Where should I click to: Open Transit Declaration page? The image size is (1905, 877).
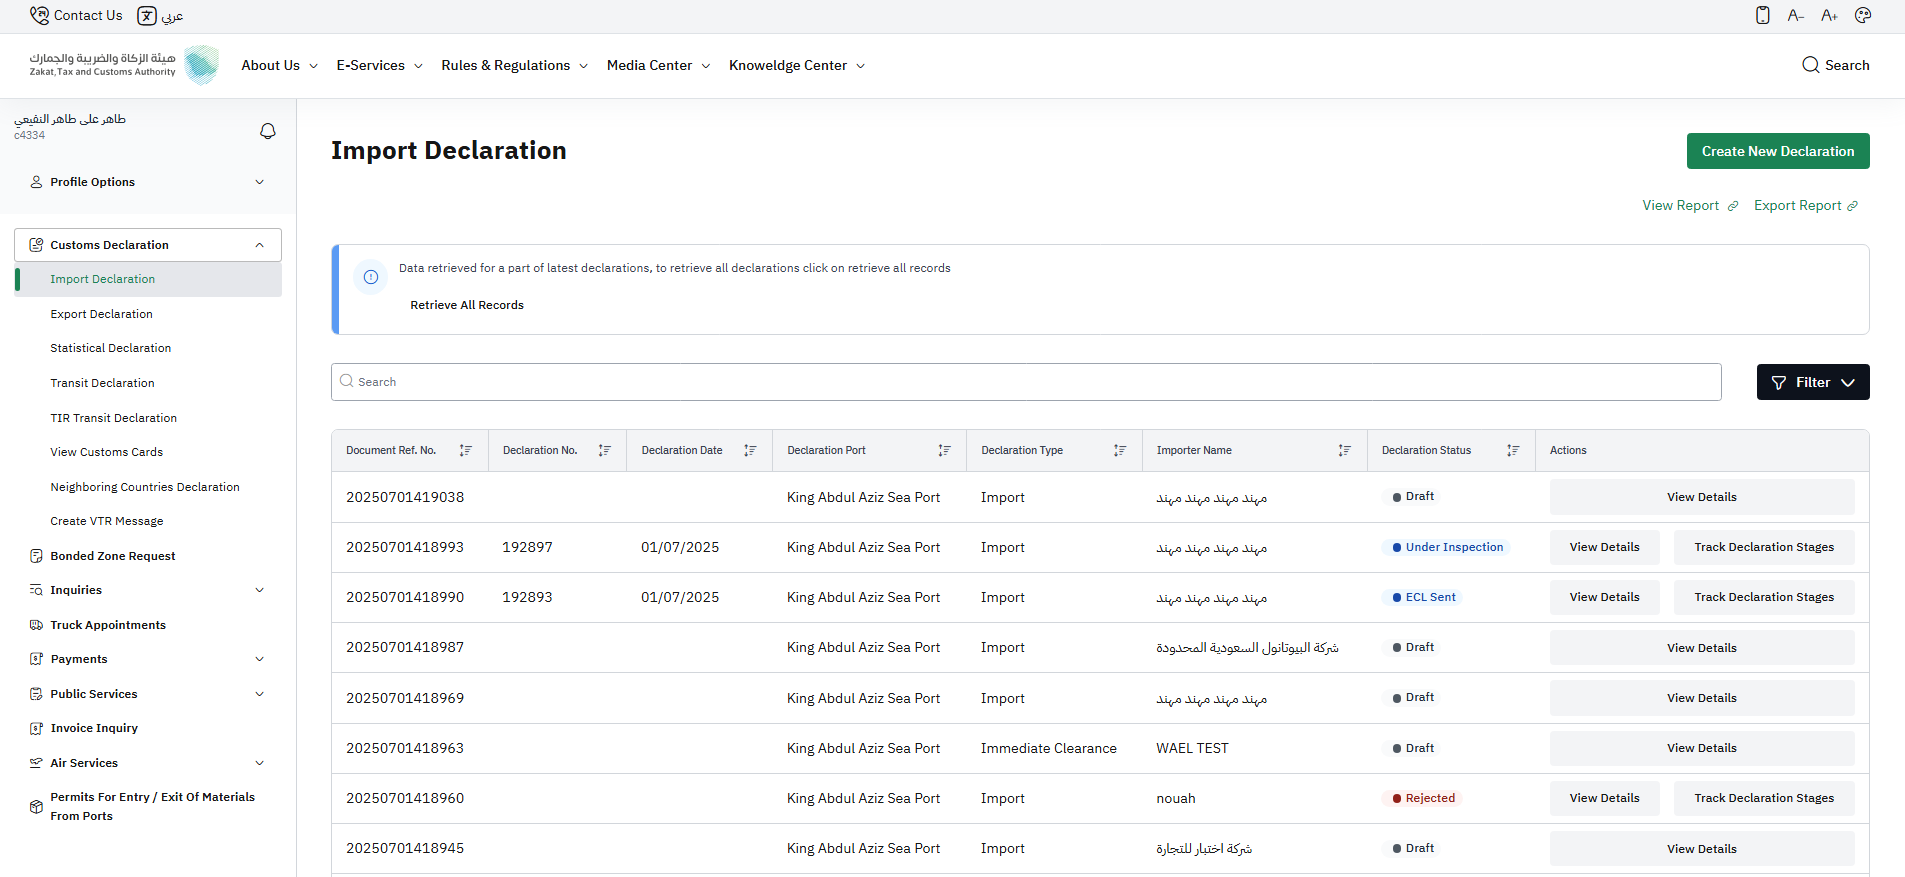click(x=103, y=383)
